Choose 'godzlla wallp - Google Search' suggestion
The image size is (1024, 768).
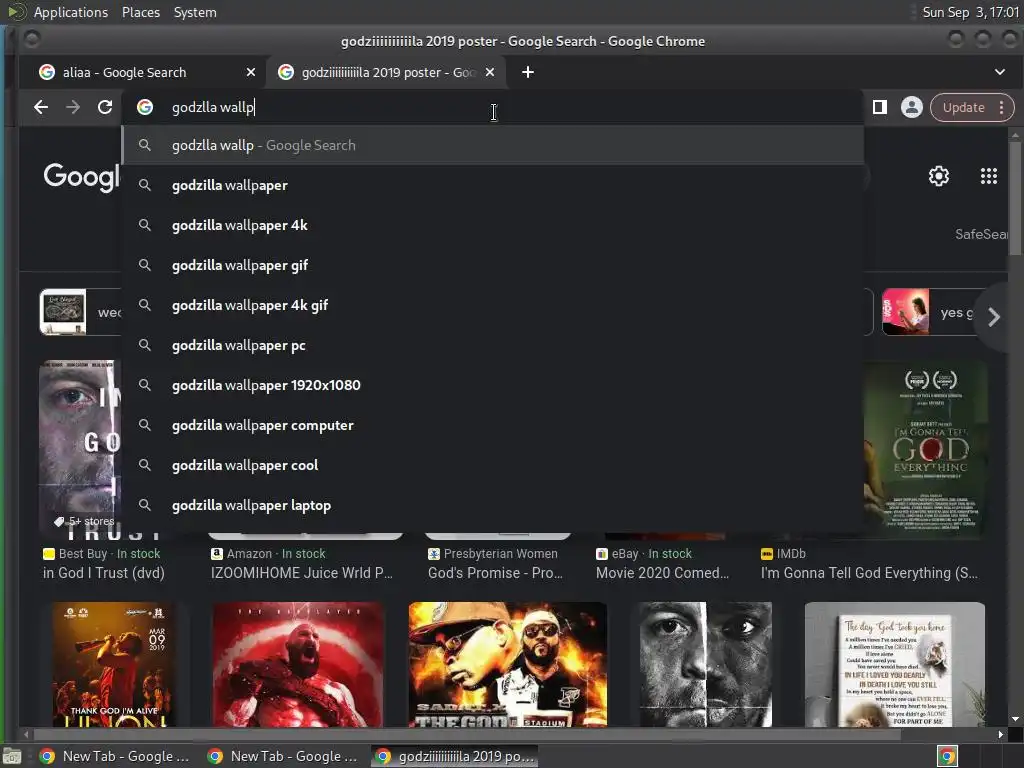(493, 145)
